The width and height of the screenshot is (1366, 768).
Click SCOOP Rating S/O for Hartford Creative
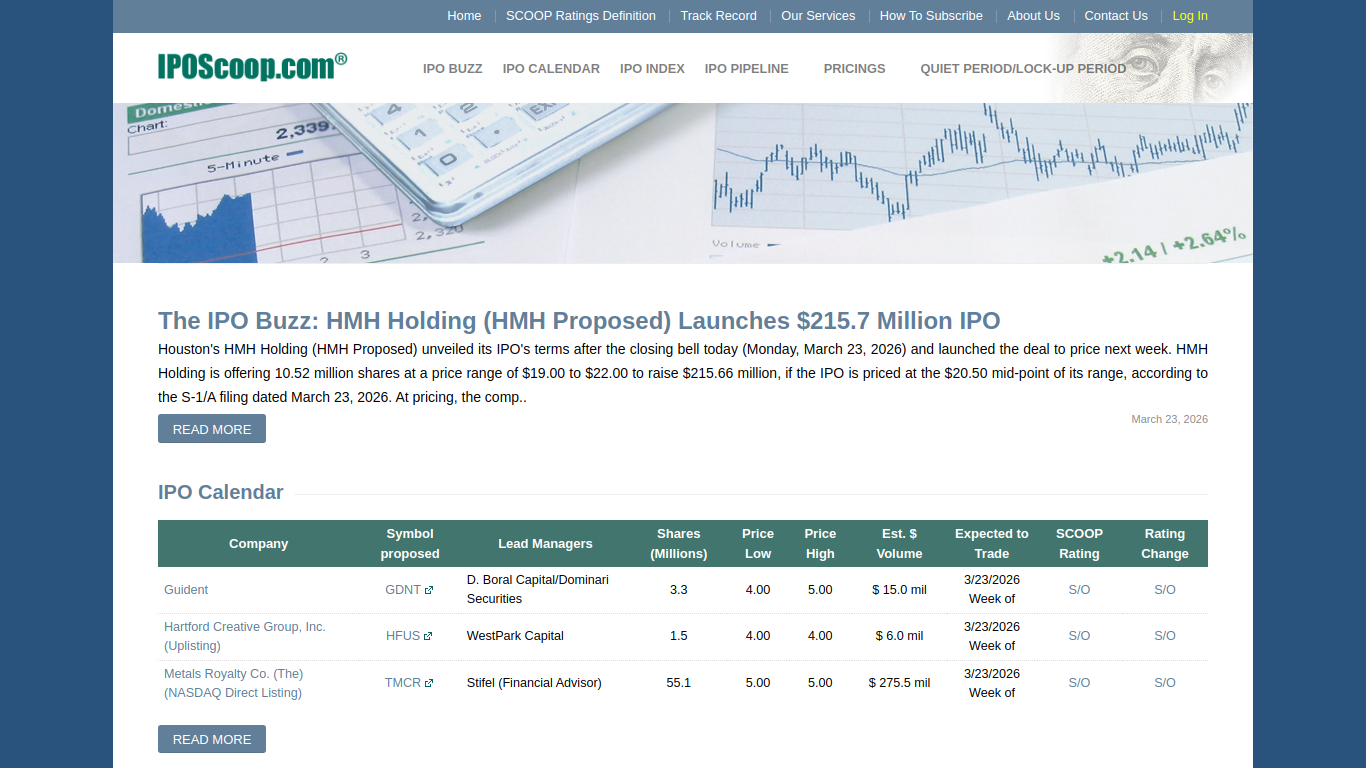pos(1079,636)
